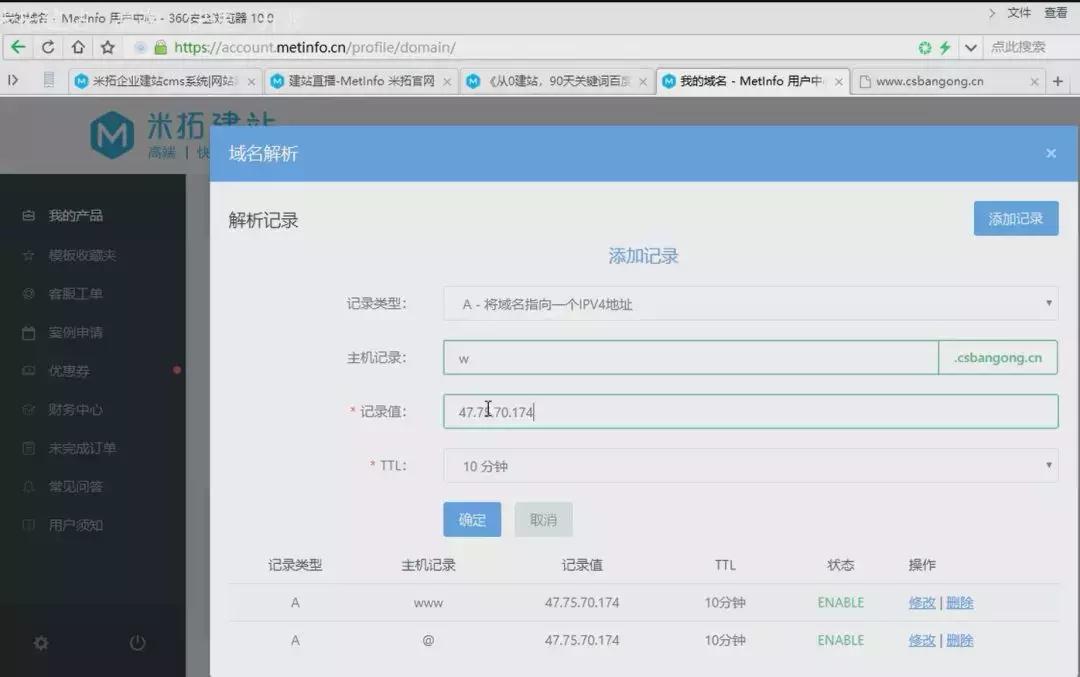Click the bookmark star in address bar
The height and width of the screenshot is (677, 1080).
click(106, 46)
